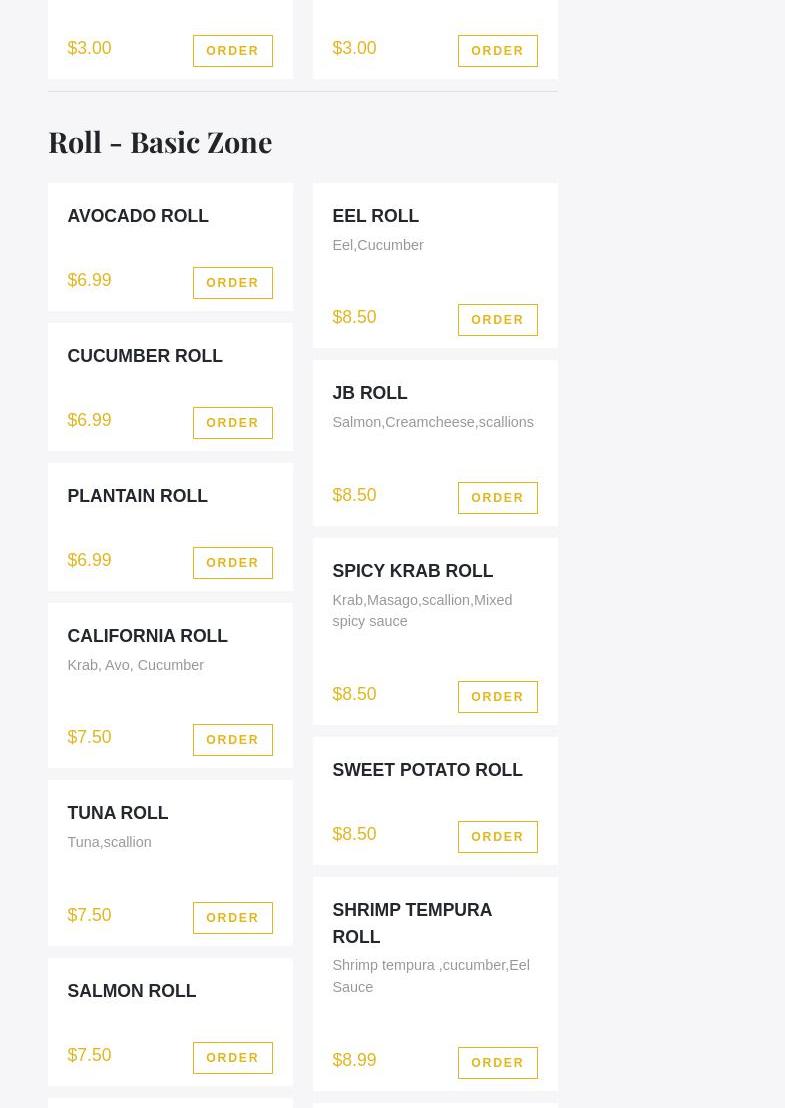Order the Shrimp Tempura Roll
The width and height of the screenshot is (785, 1108).
point(497,1063)
